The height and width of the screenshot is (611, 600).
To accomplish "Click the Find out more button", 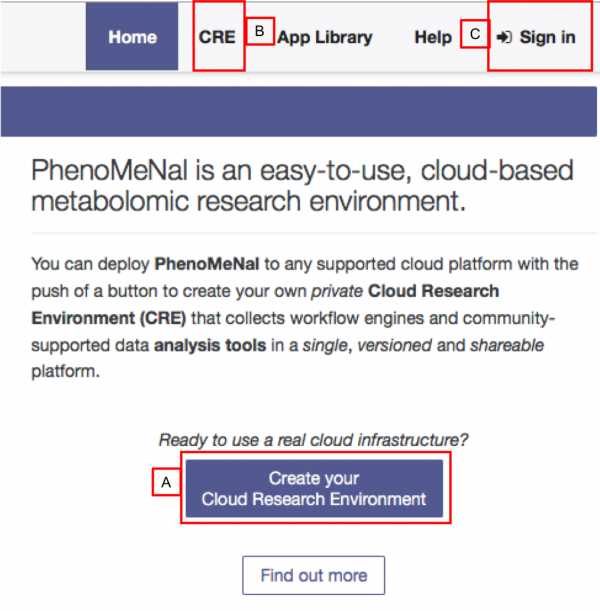I will click(x=313, y=575).
